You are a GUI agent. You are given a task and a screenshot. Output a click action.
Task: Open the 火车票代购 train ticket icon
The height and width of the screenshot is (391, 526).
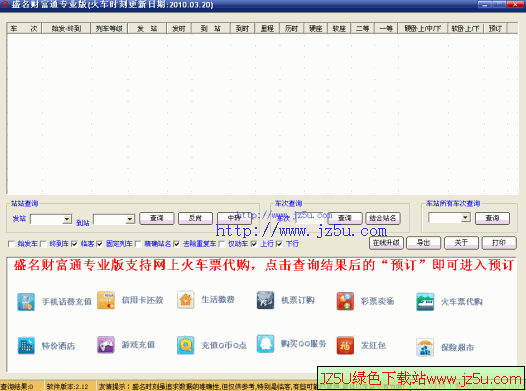[x=425, y=301]
